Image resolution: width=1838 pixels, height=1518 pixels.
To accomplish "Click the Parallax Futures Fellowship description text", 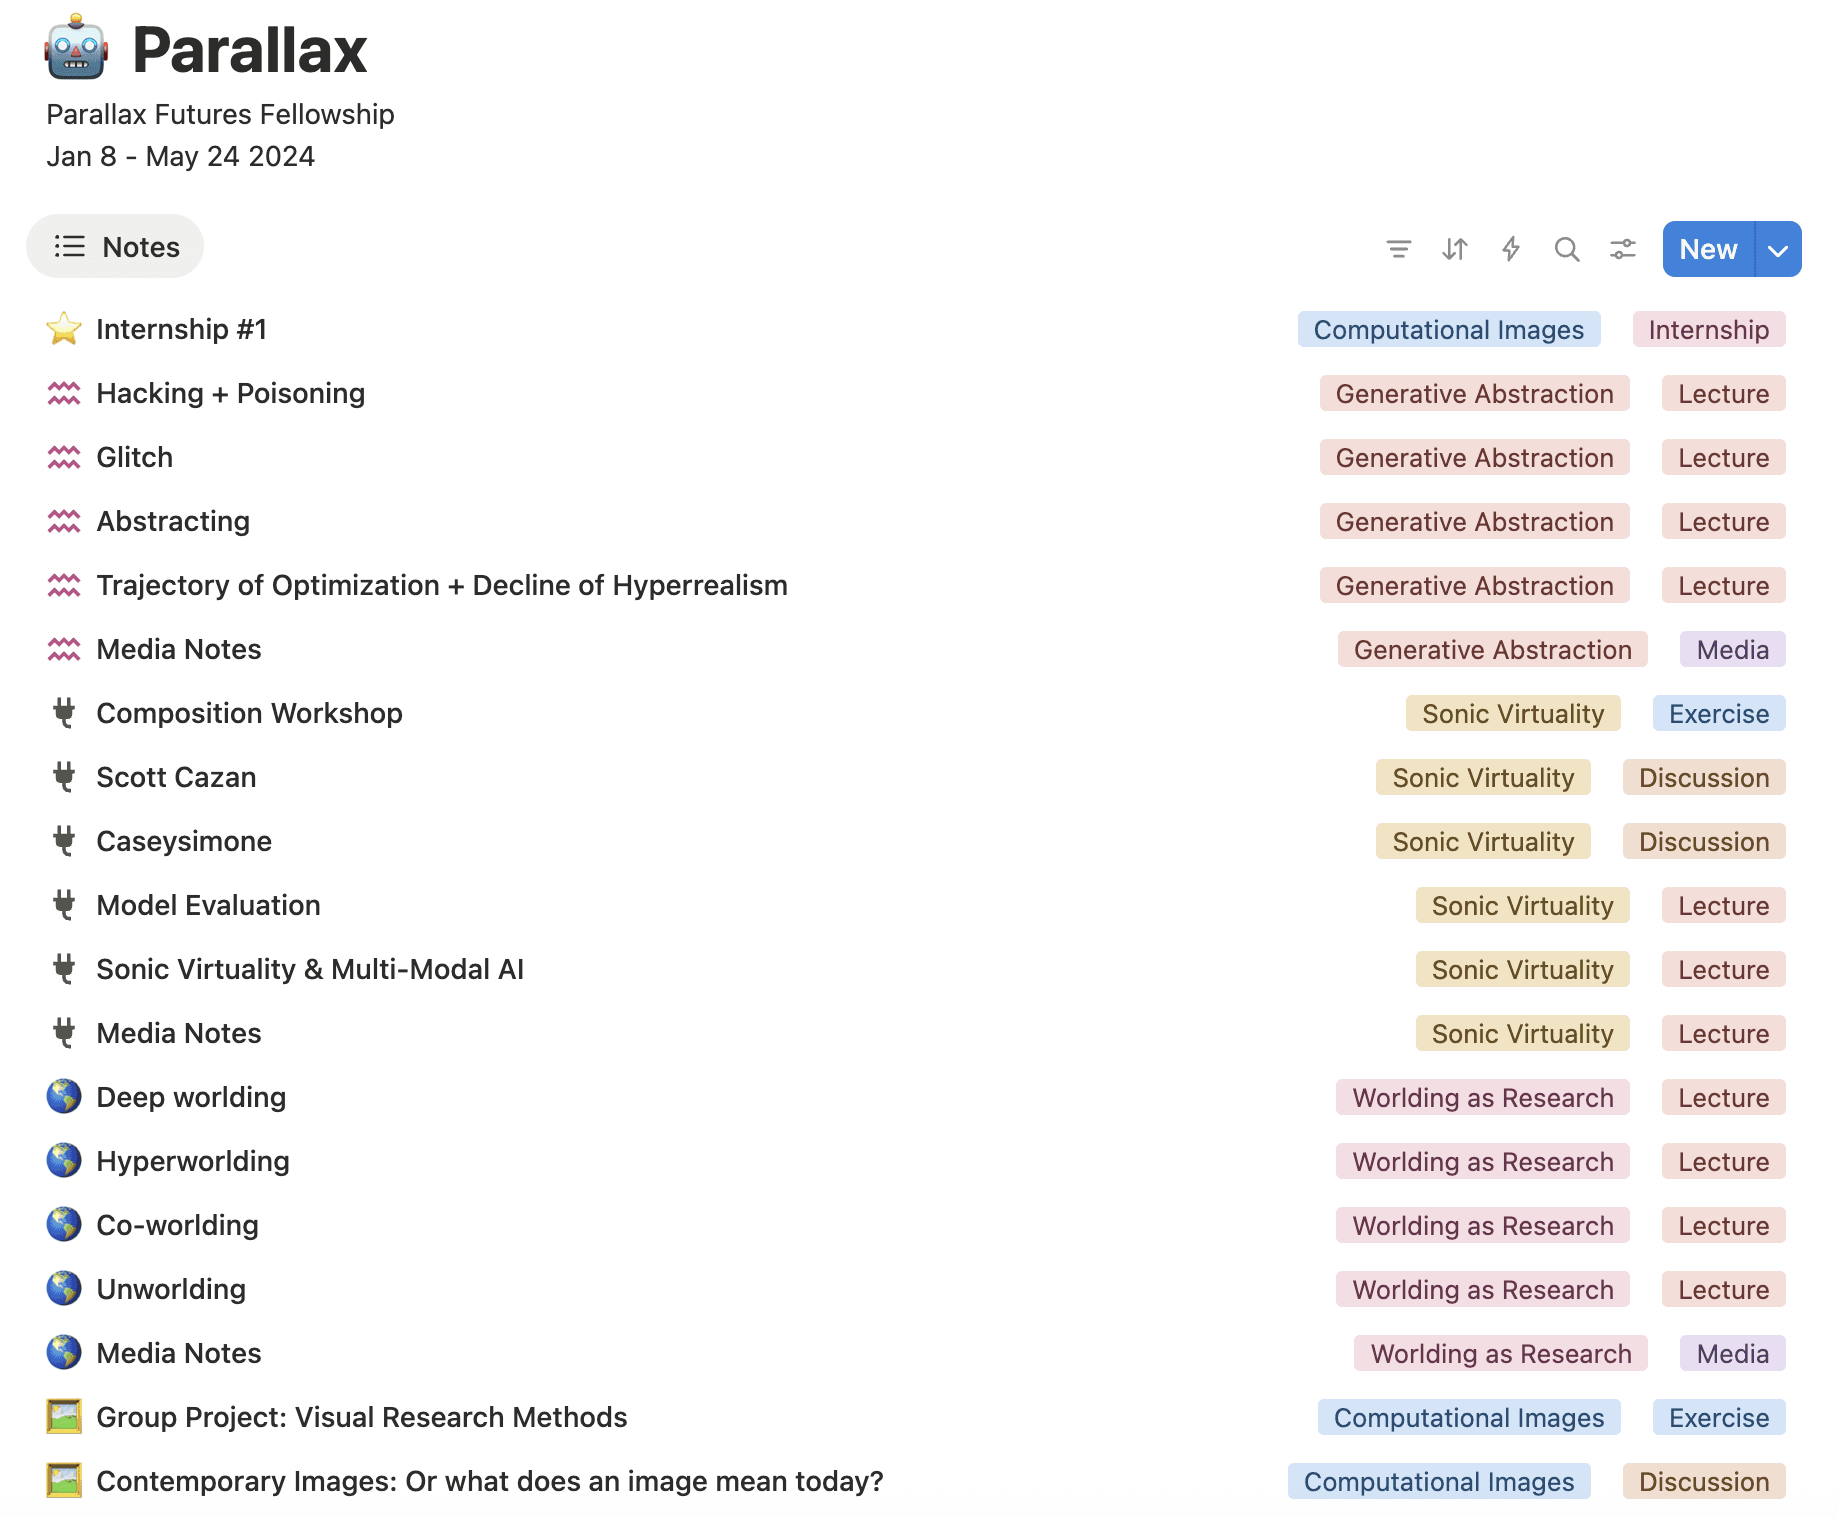I will click(220, 114).
